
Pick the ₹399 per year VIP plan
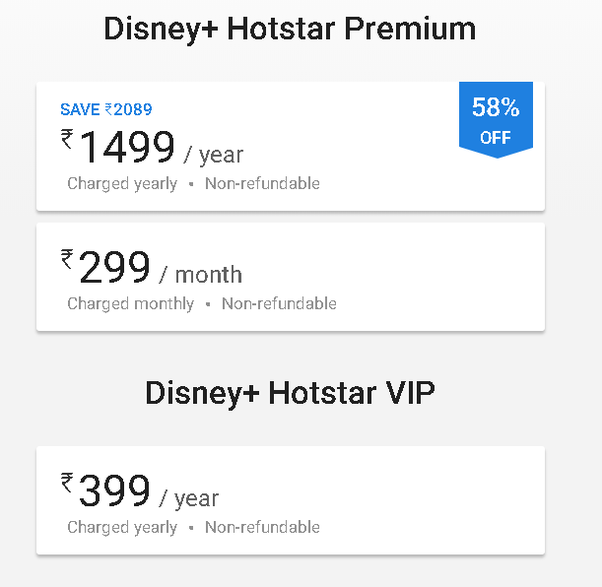tap(290, 500)
